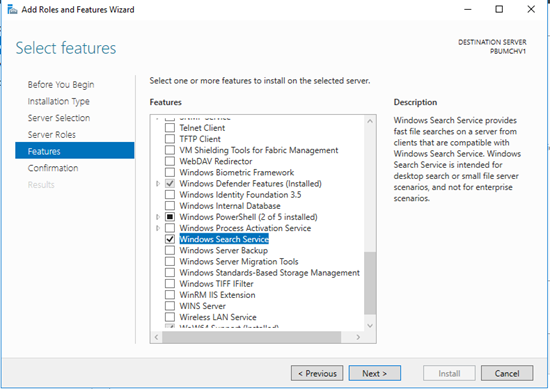Click the Previous button
550x389 pixels.
point(317,373)
